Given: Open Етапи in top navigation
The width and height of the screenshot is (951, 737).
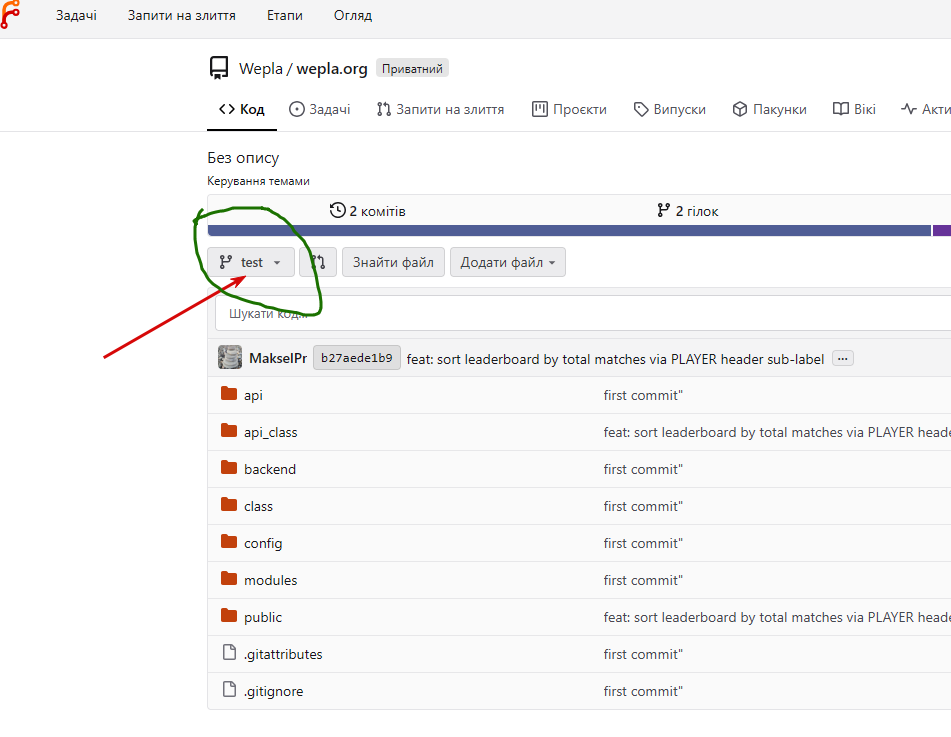Looking at the screenshot, I should [284, 15].
